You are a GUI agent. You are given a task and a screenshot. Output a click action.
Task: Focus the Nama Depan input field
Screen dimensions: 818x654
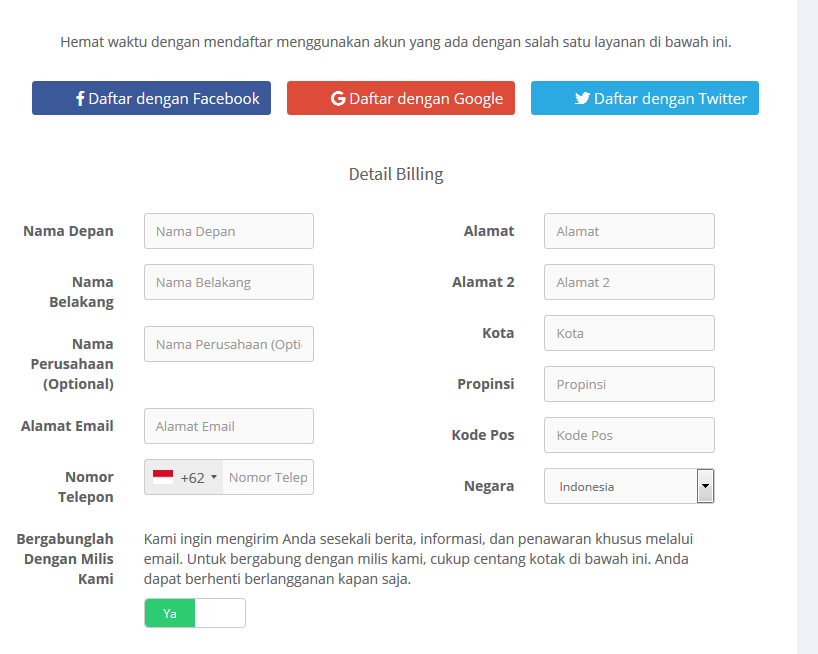(x=229, y=231)
